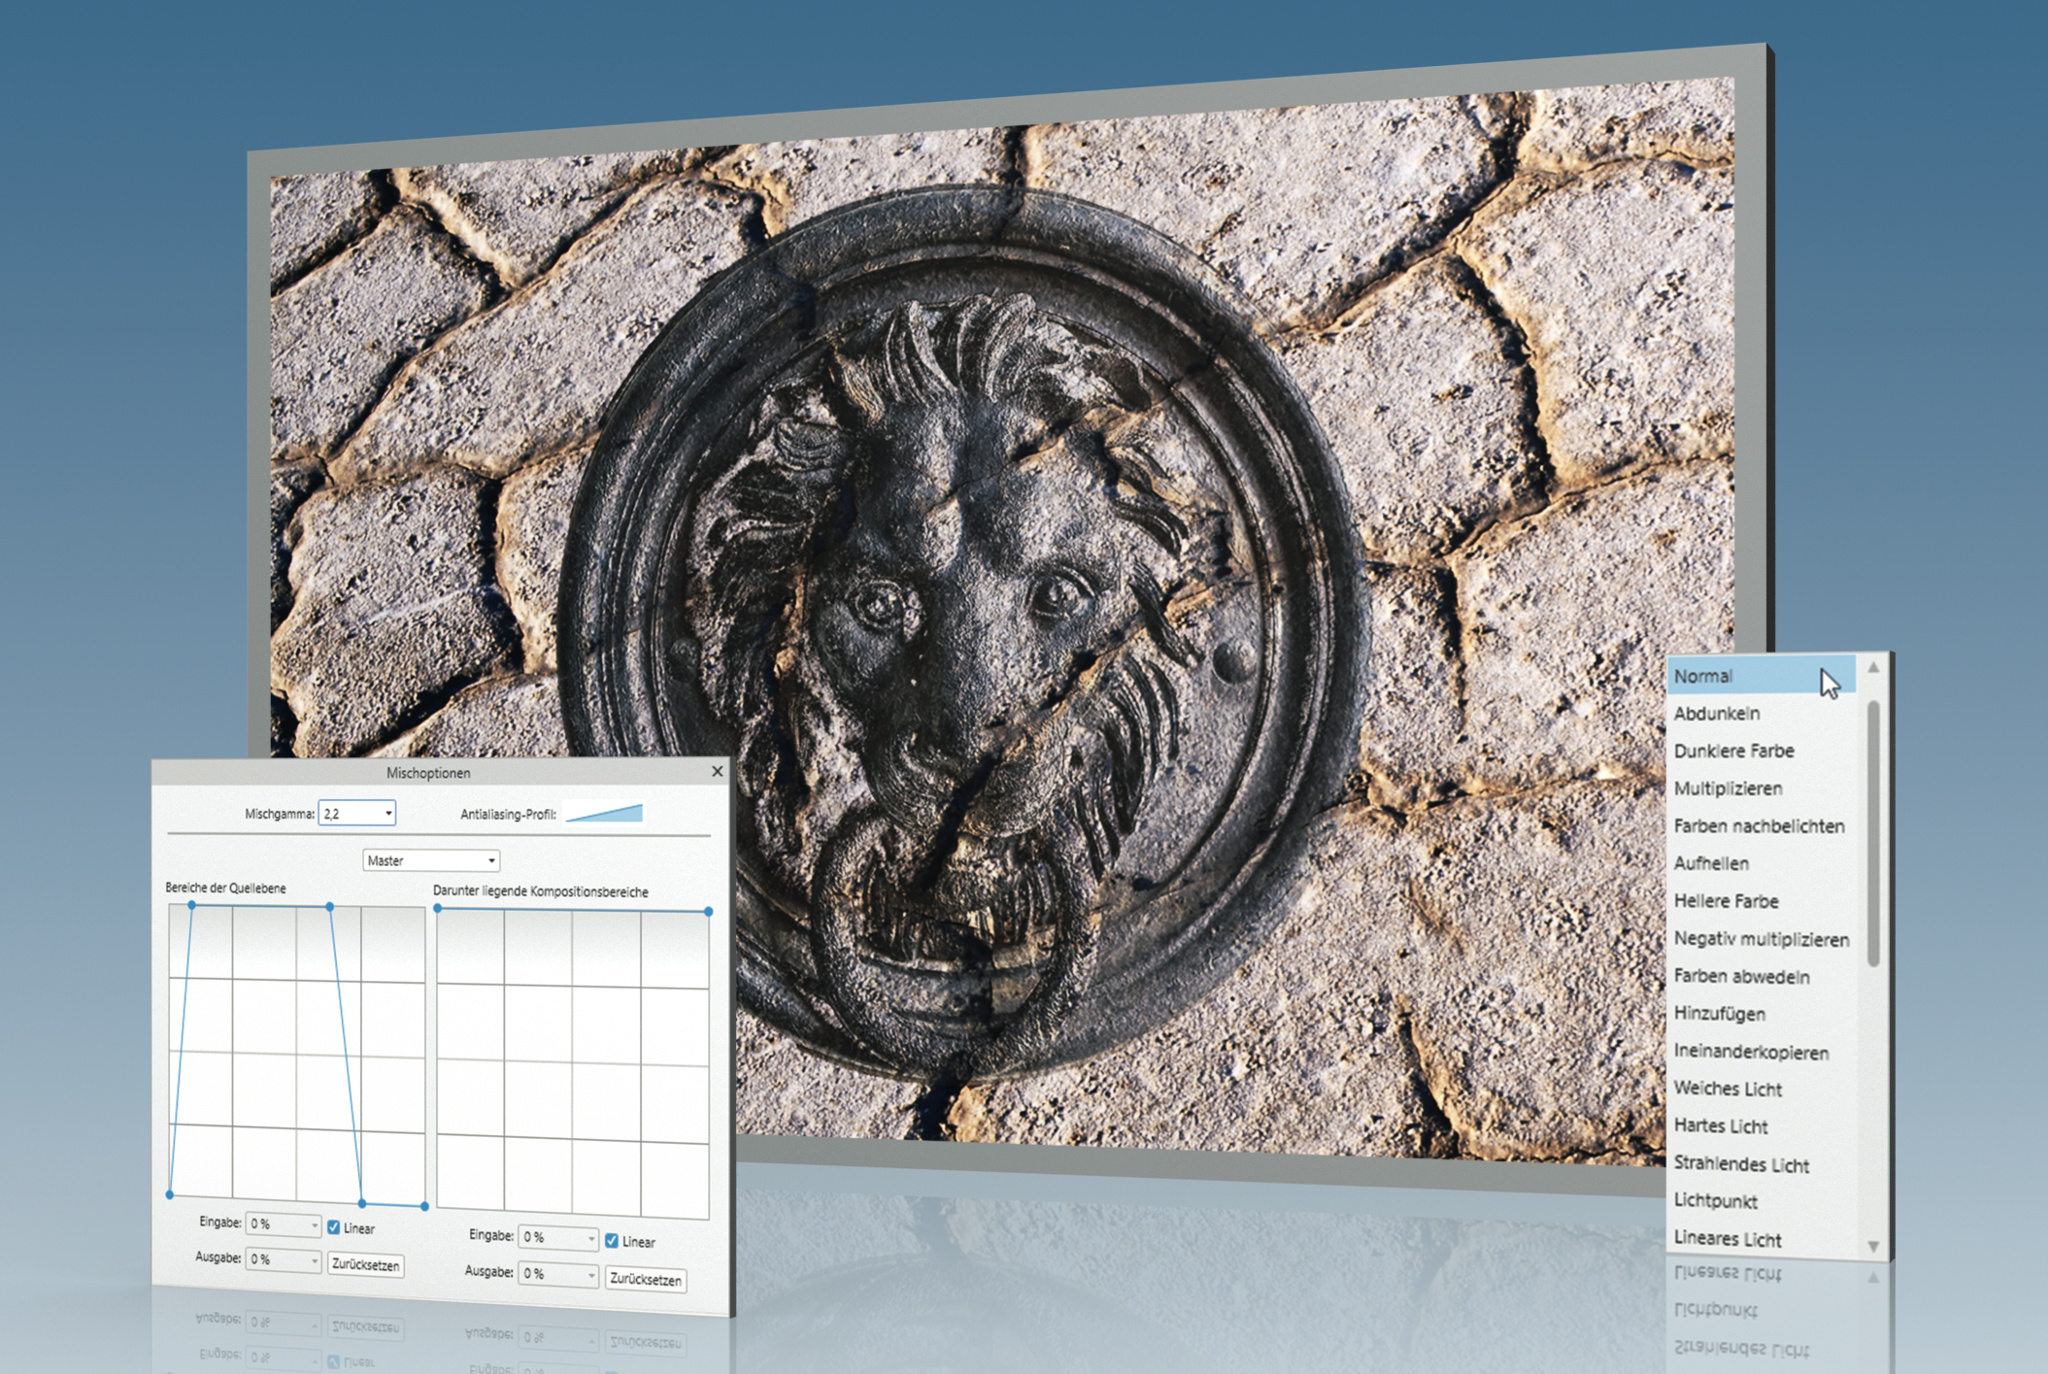The height and width of the screenshot is (1374, 2048).
Task: Close the Mischoptionen dialog
Action: pyautogui.click(x=716, y=771)
